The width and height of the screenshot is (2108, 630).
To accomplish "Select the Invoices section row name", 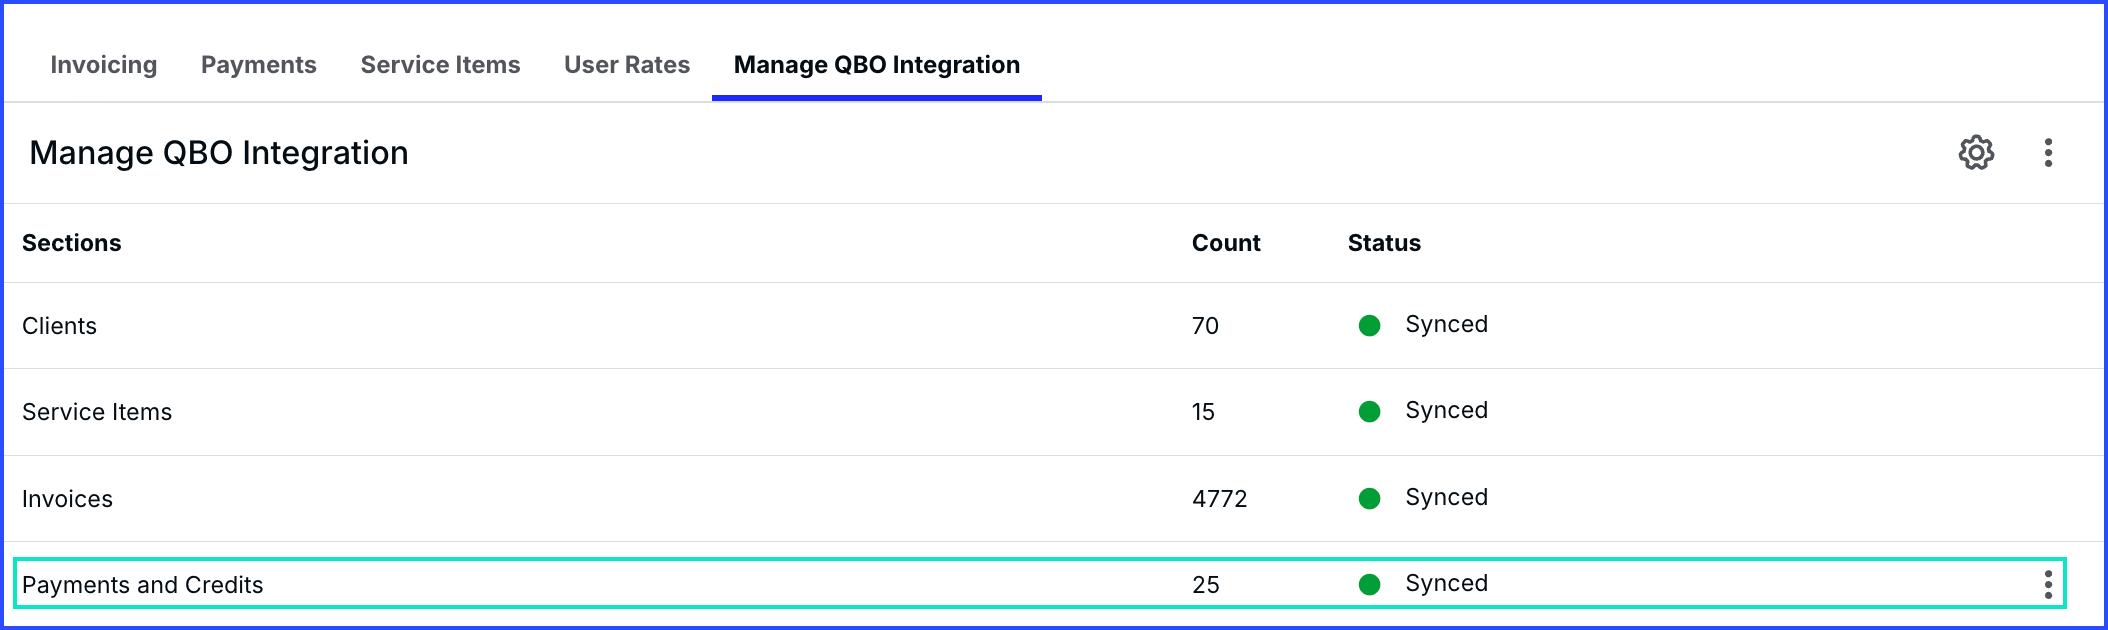I will pos(67,499).
